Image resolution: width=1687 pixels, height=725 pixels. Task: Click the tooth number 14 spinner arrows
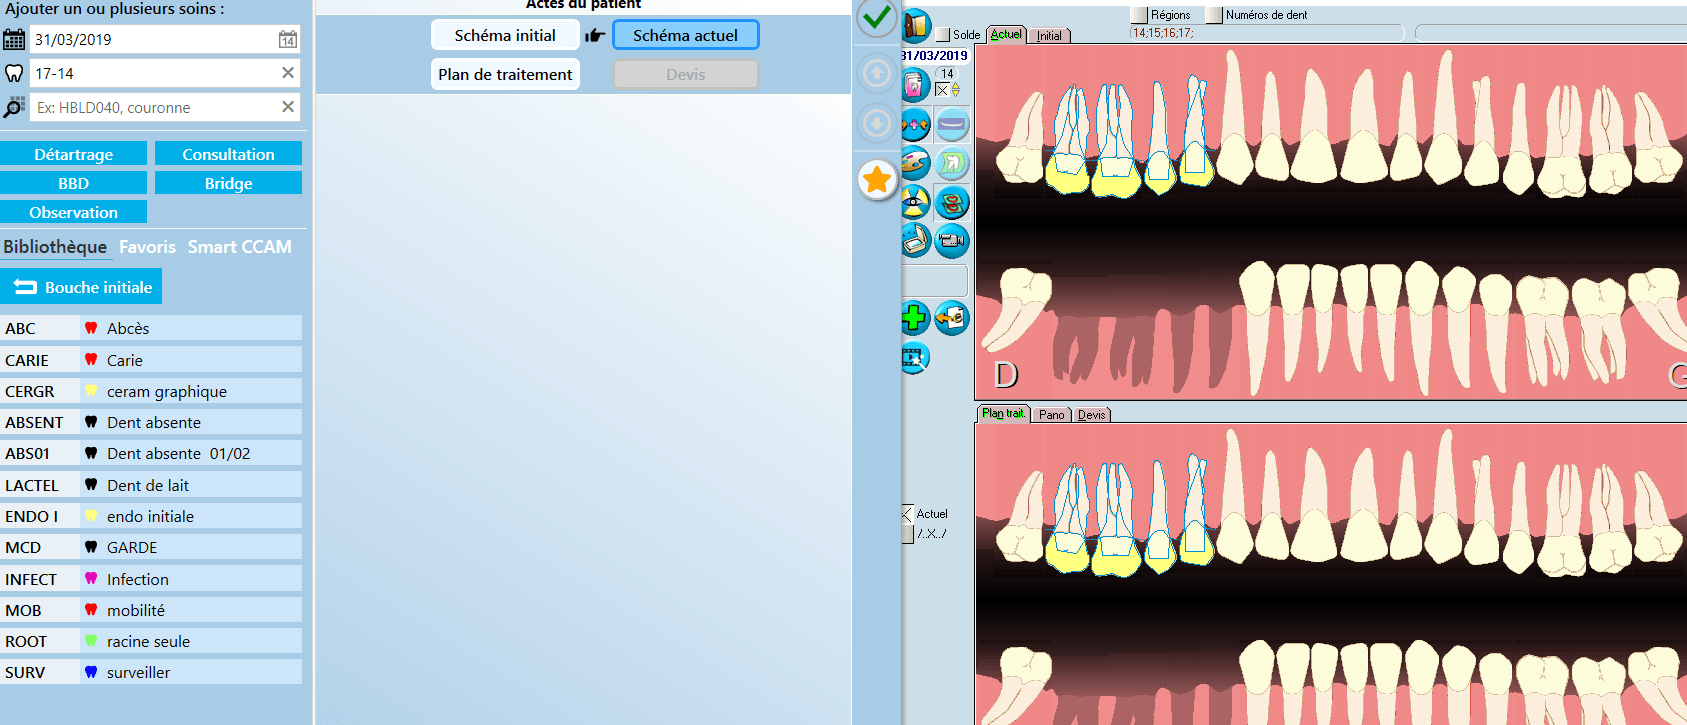[x=955, y=90]
